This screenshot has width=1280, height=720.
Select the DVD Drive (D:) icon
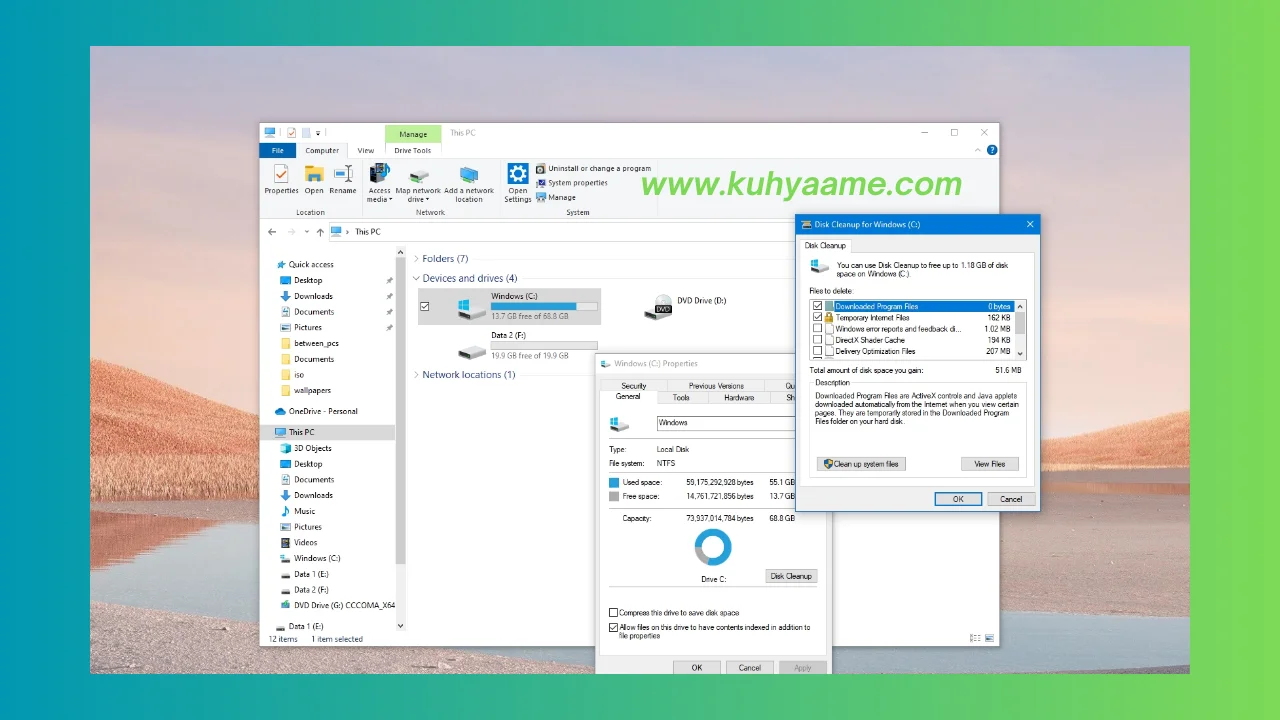[658, 306]
